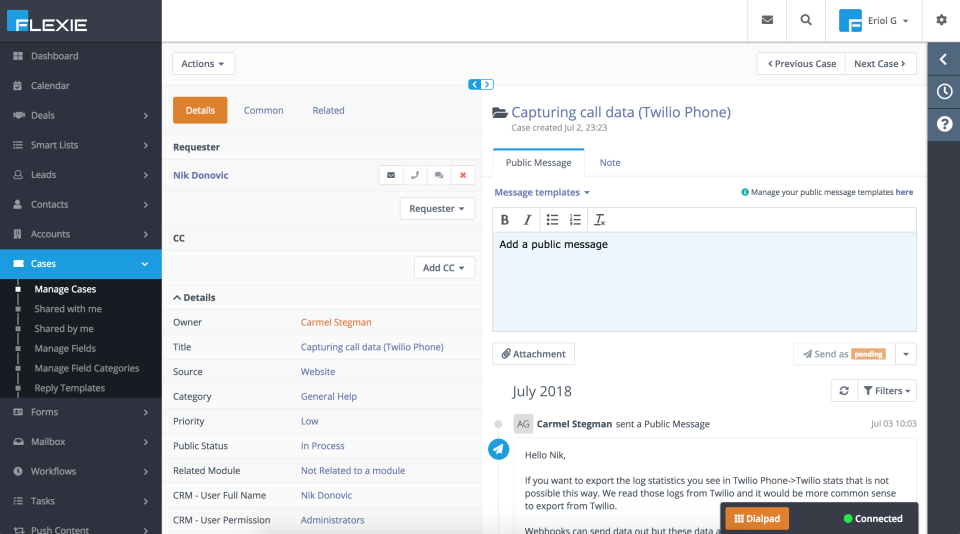Collapse the right sidebar arrow
Screen dimensions: 960x534
[x=943, y=59]
